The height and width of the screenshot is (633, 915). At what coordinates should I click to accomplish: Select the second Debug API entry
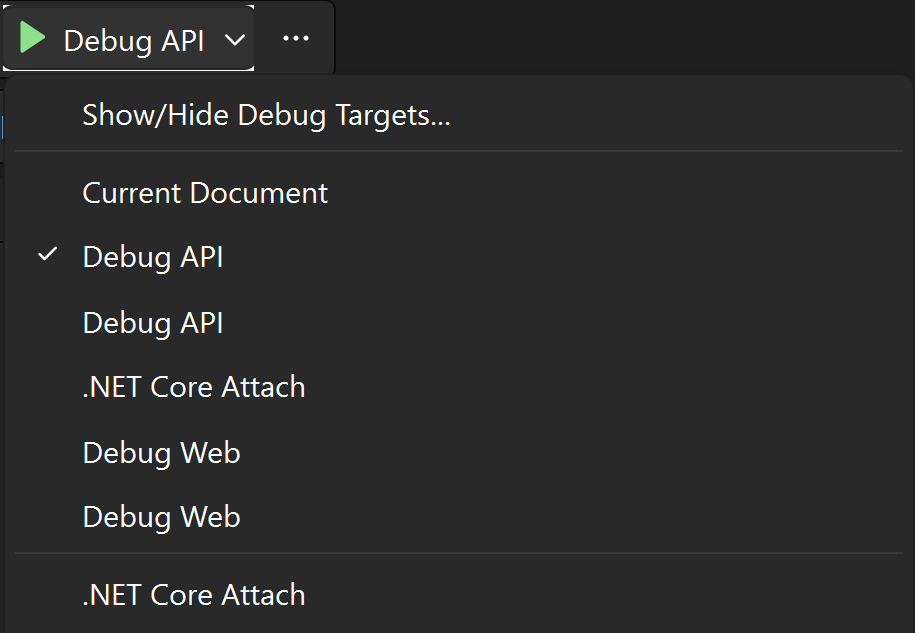click(x=152, y=322)
